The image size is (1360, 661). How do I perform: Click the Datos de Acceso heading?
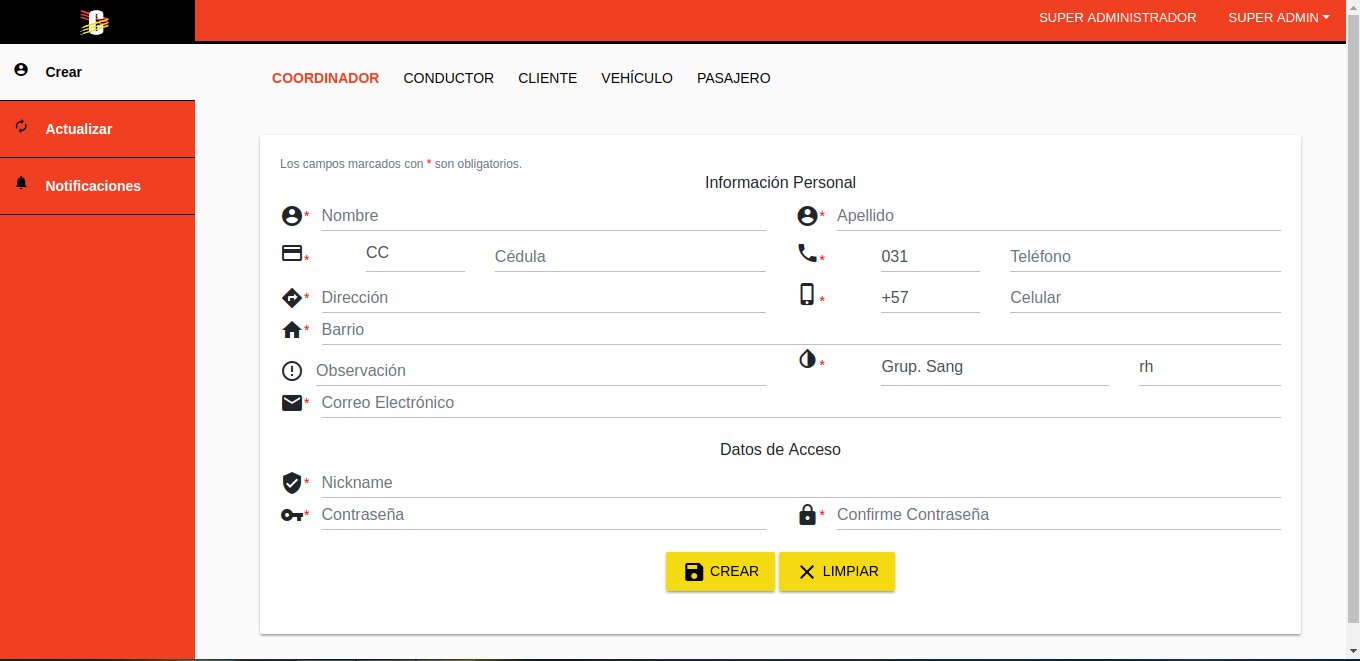tap(780, 450)
